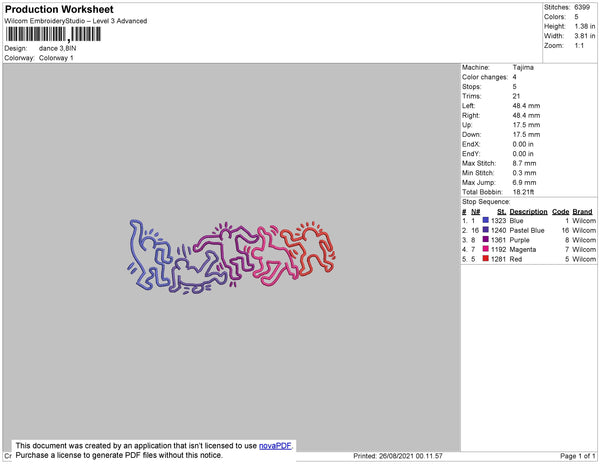Click the trims value '21'
The width and height of the screenshot is (600, 464).
[x=516, y=96]
